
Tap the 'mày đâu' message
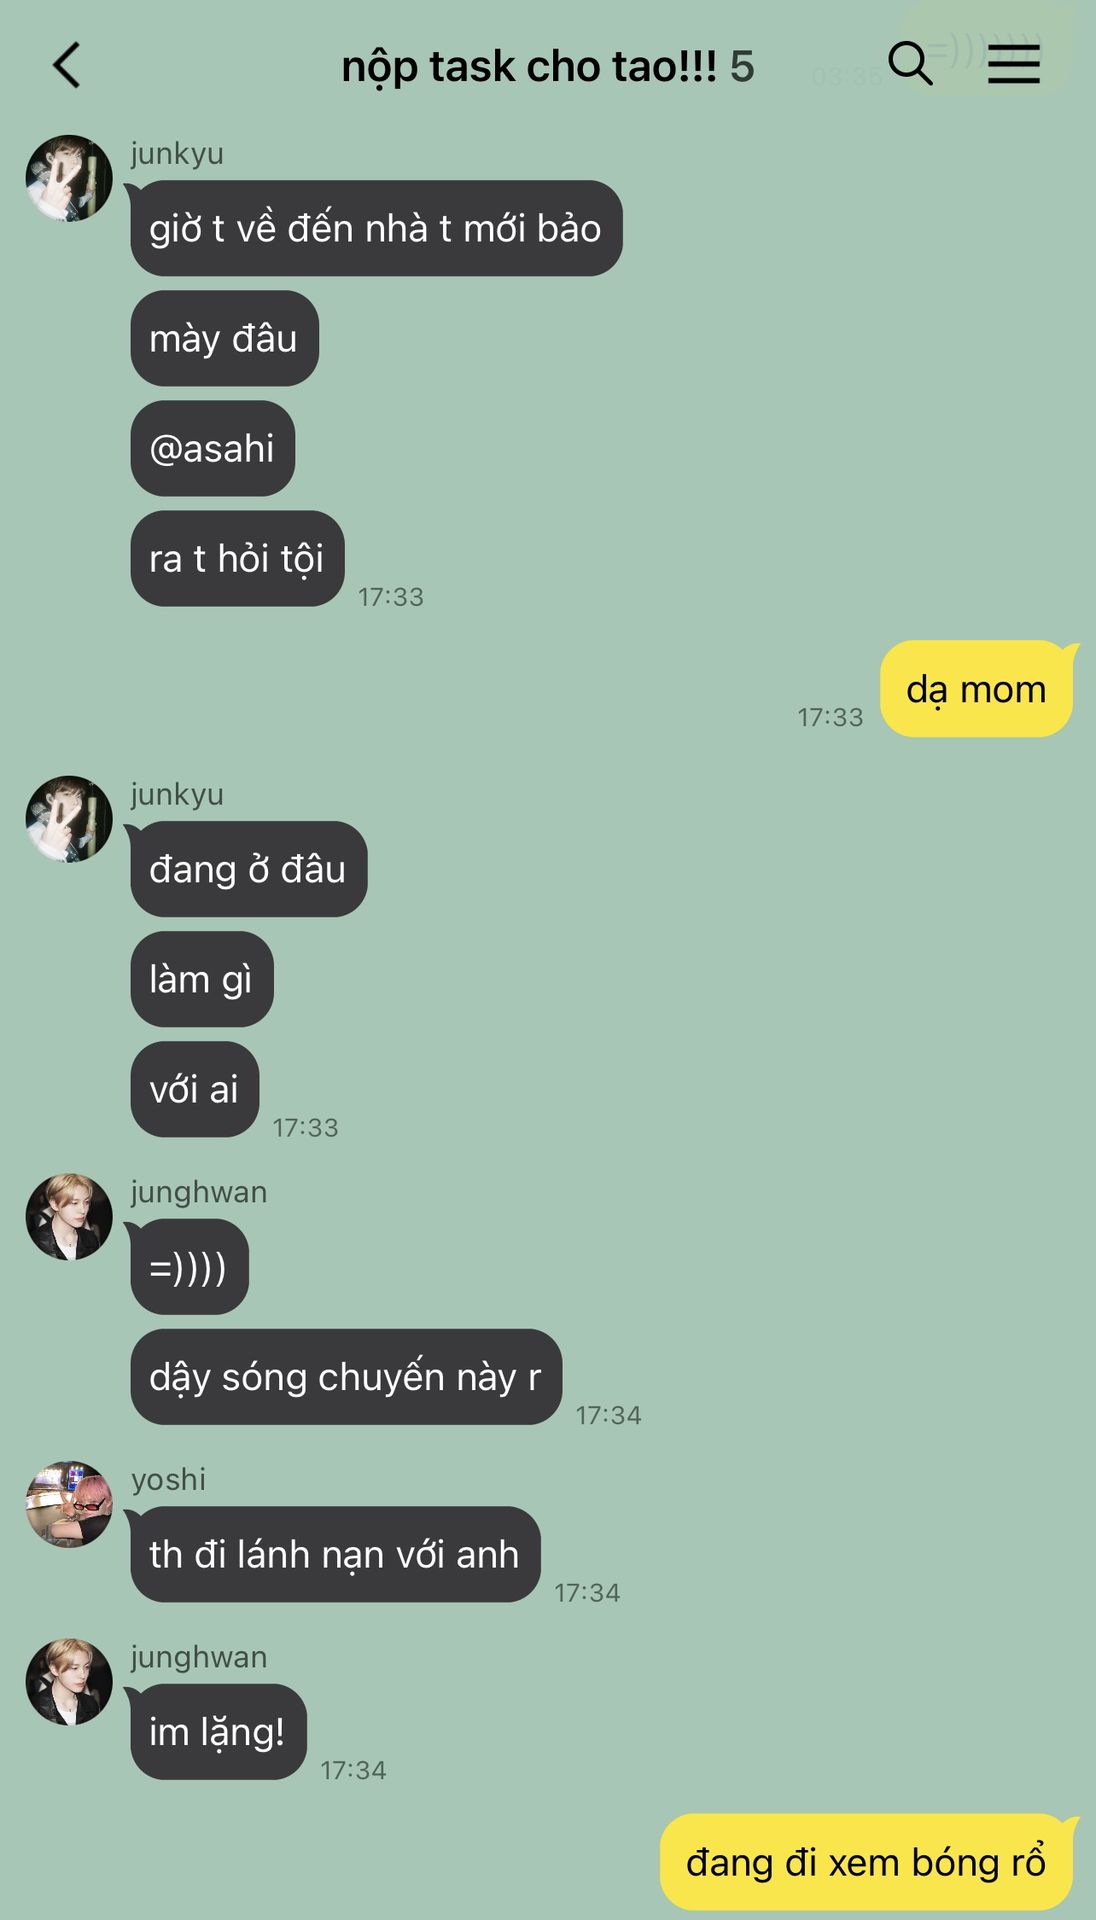click(x=224, y=338)
